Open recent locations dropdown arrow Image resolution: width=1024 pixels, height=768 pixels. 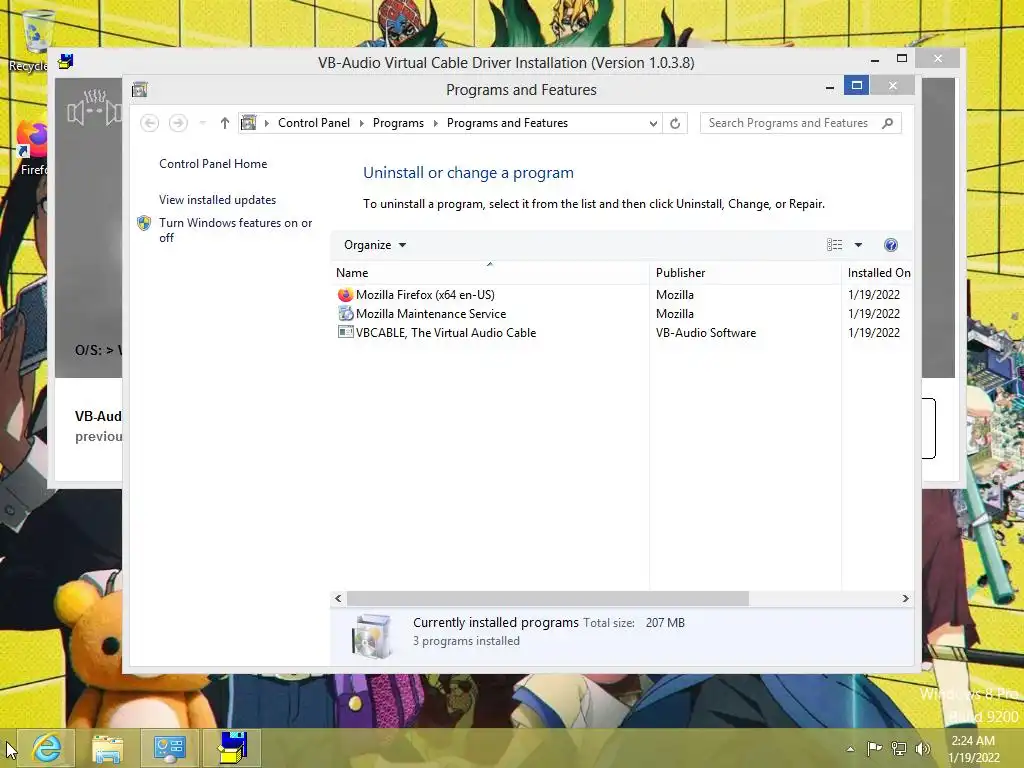[202, 123]
